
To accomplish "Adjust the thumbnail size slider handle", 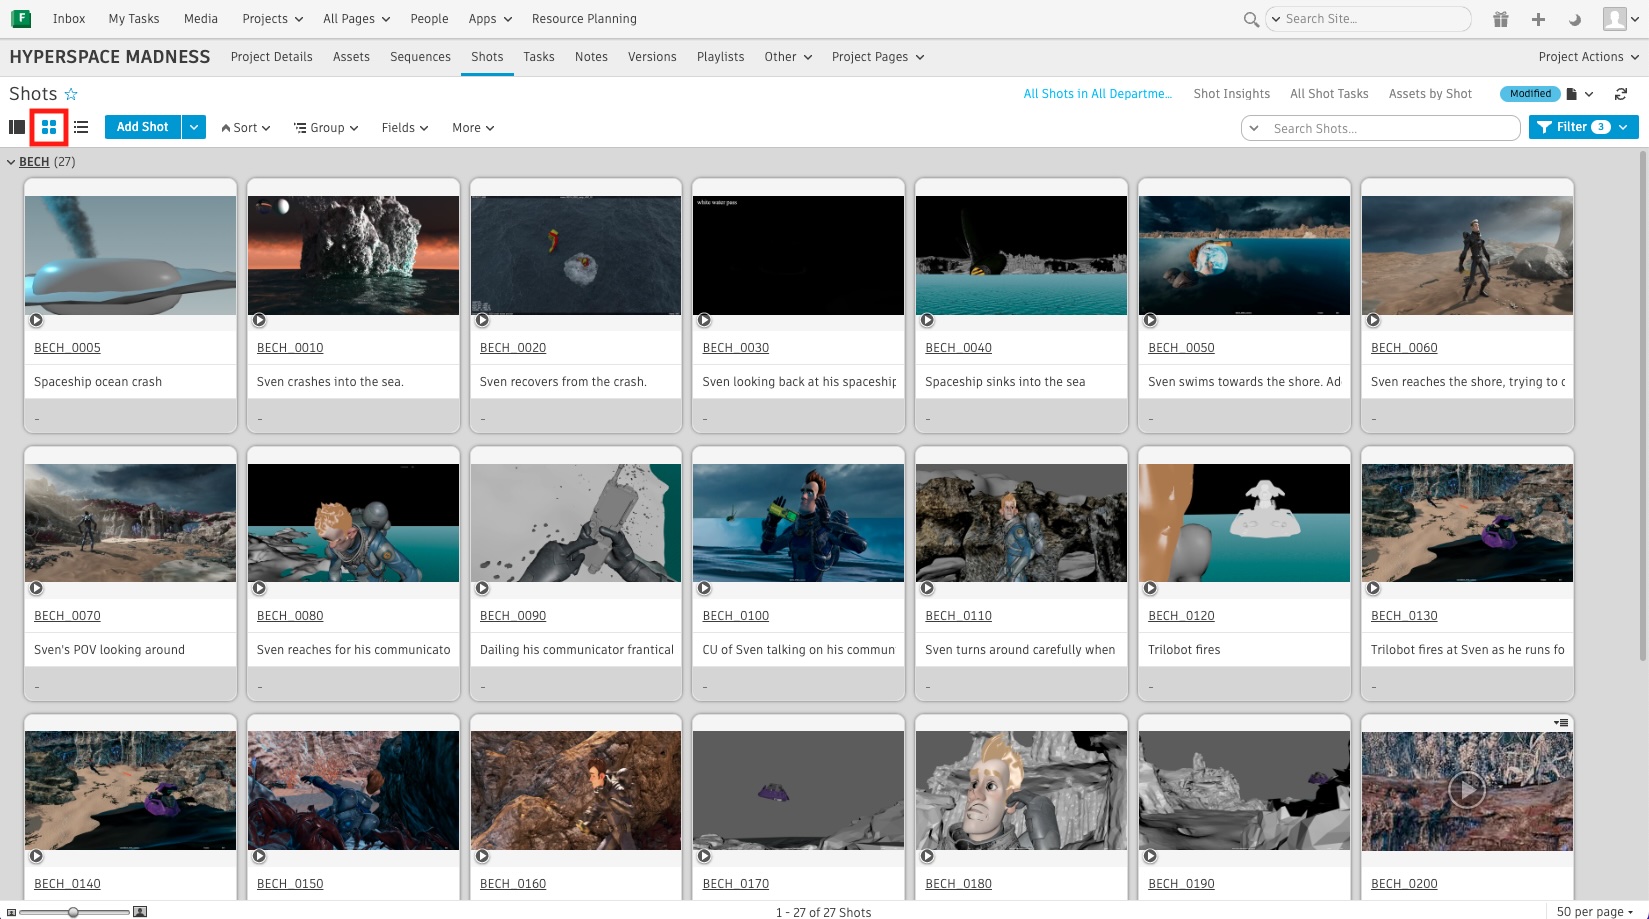I will [73, 912].
